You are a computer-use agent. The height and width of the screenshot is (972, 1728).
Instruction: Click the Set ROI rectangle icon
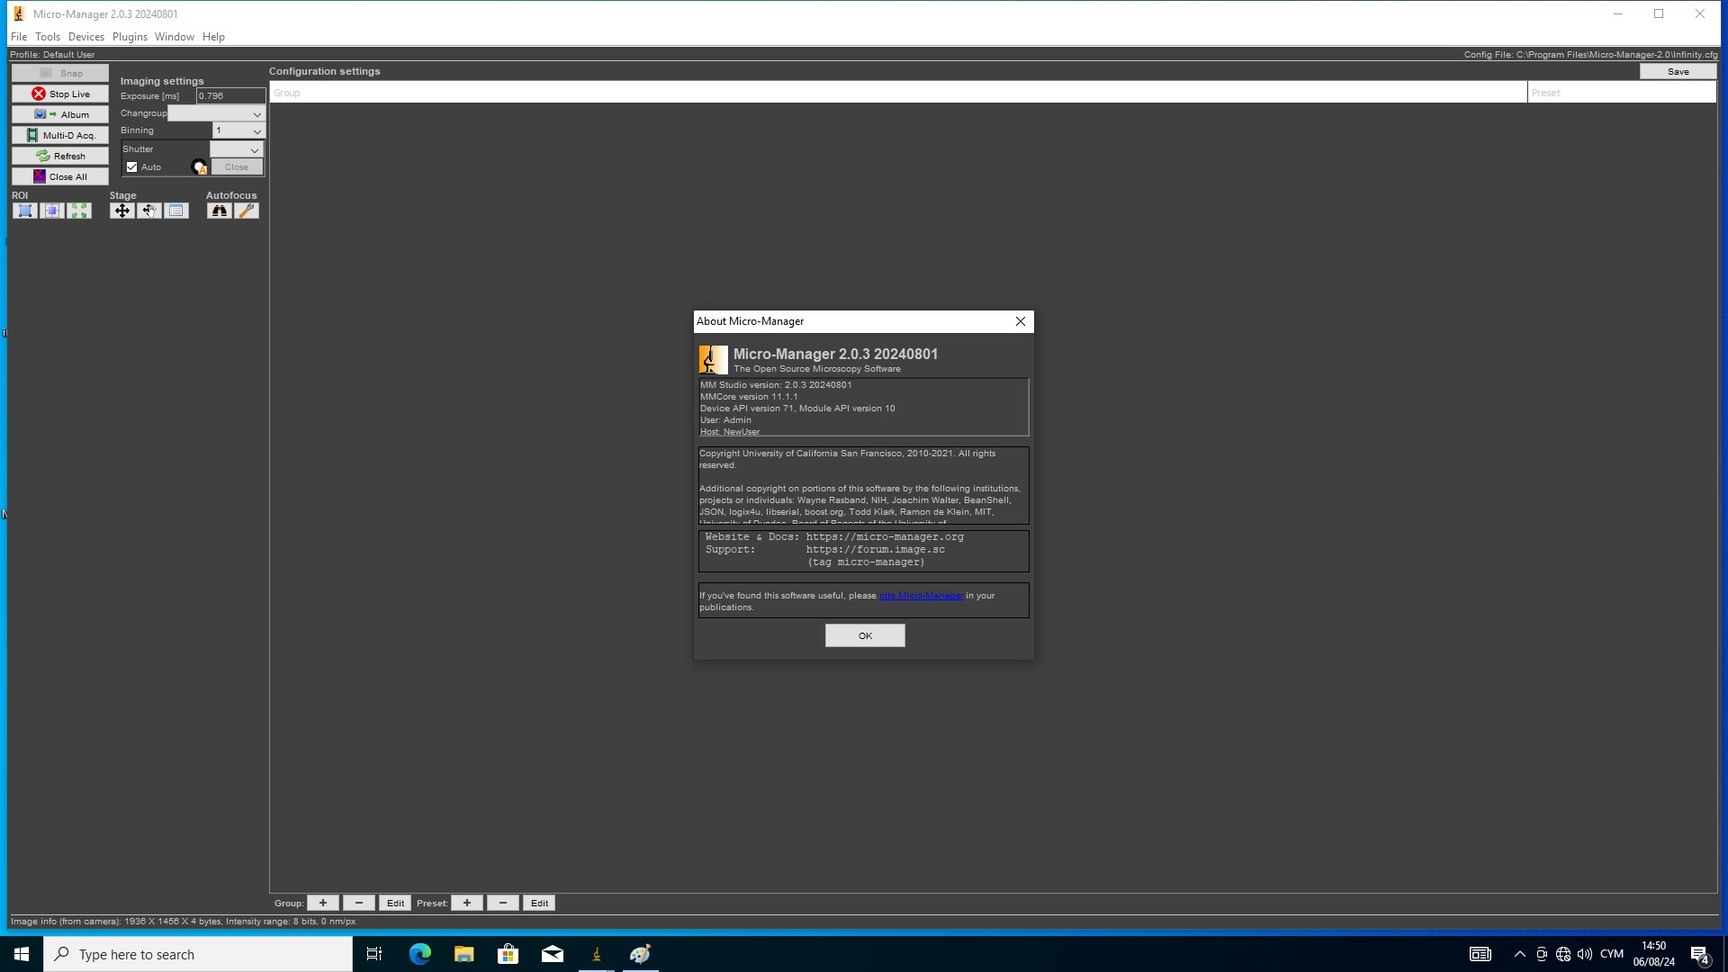25,211
